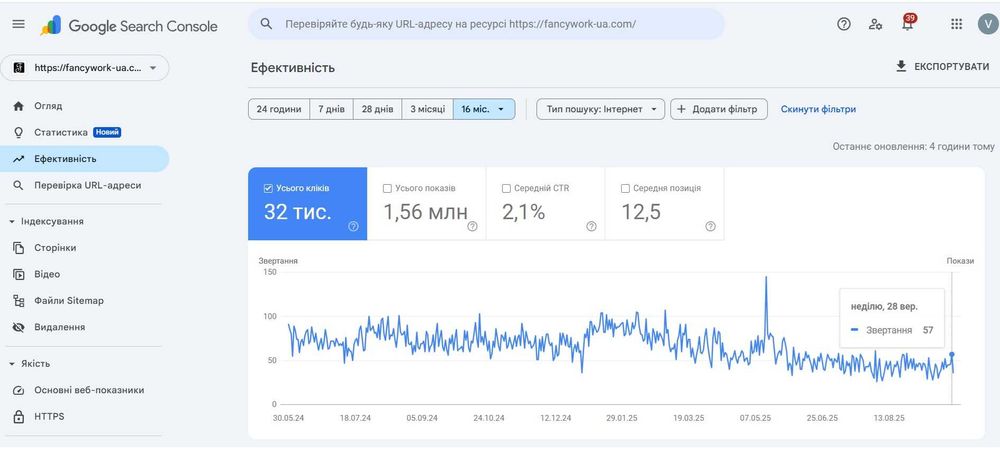Image resolution: width=1000 pixels, height=460 pixels.
Task: Click the ЕКСПОРТУВАТИ button
Action: [x=943, y=66]
